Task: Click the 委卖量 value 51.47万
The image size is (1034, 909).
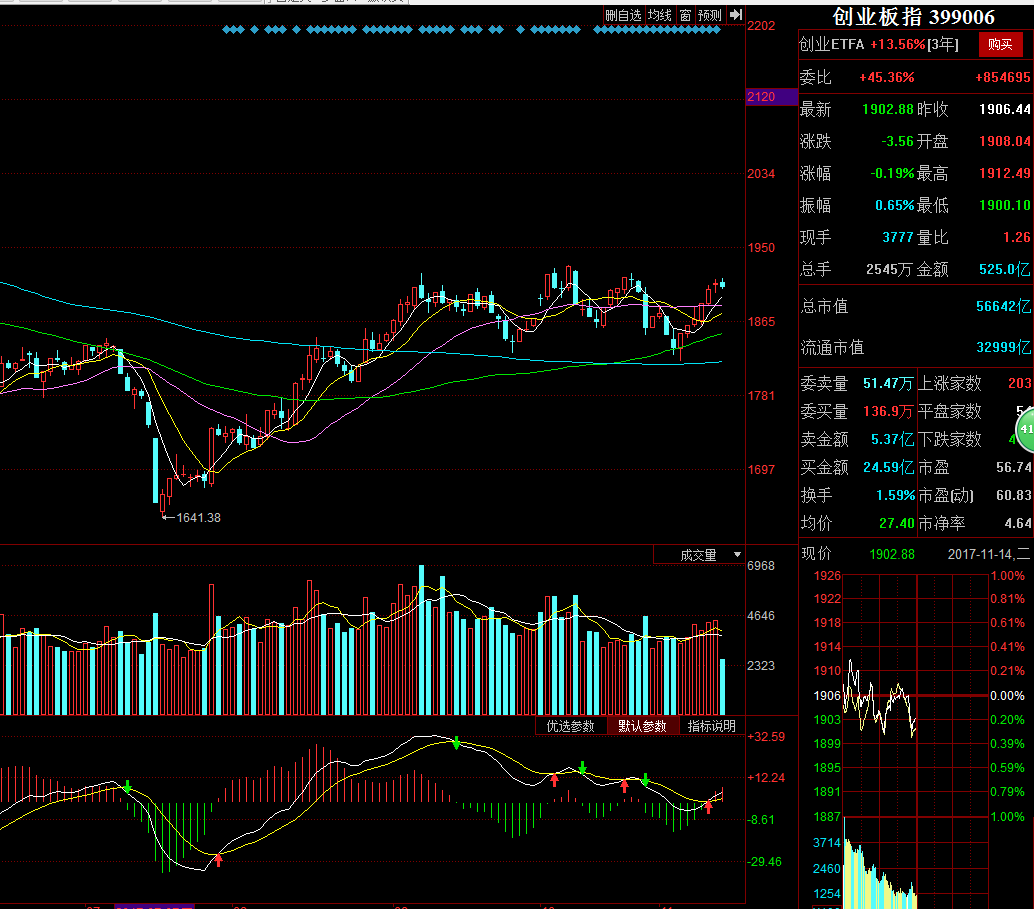Action: [x=888, y=383]
